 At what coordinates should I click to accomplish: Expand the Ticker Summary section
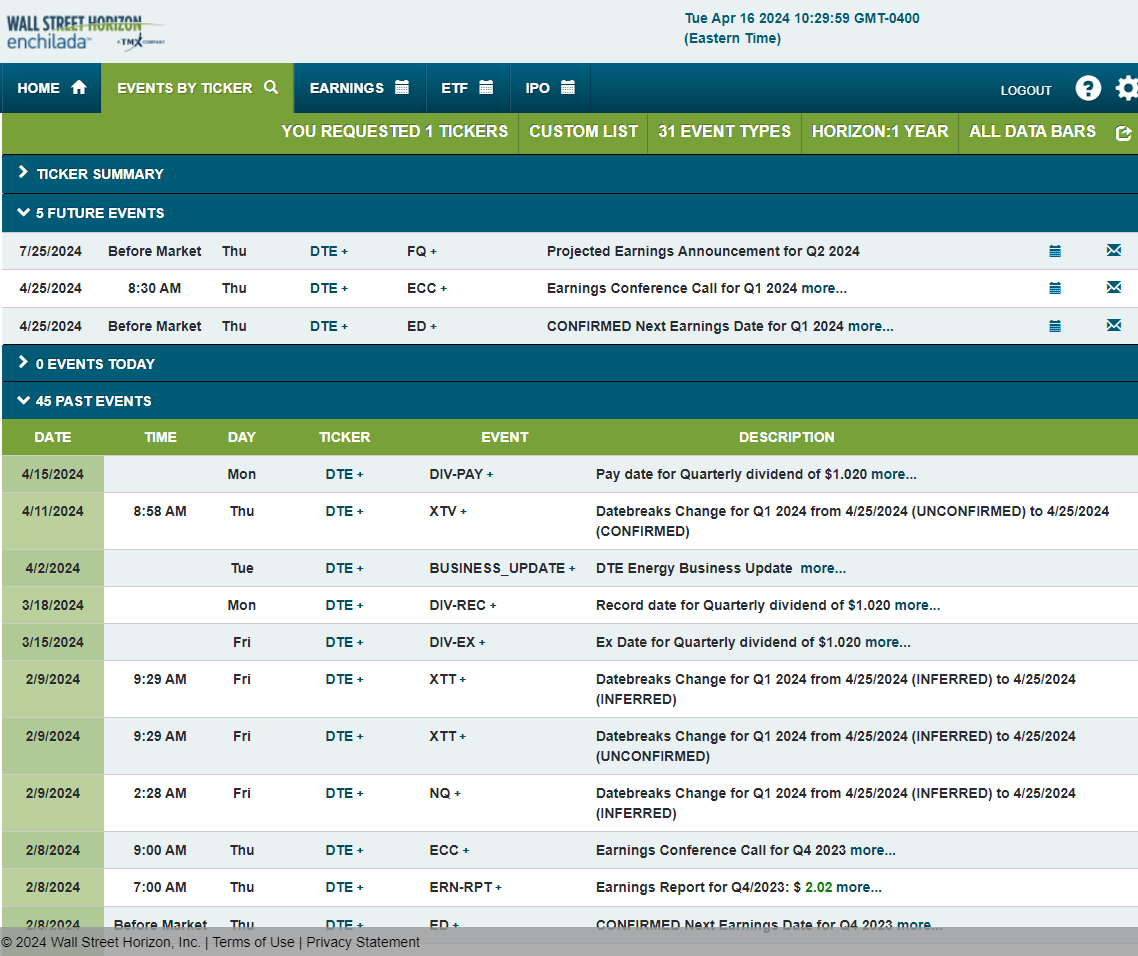(99, 174)
